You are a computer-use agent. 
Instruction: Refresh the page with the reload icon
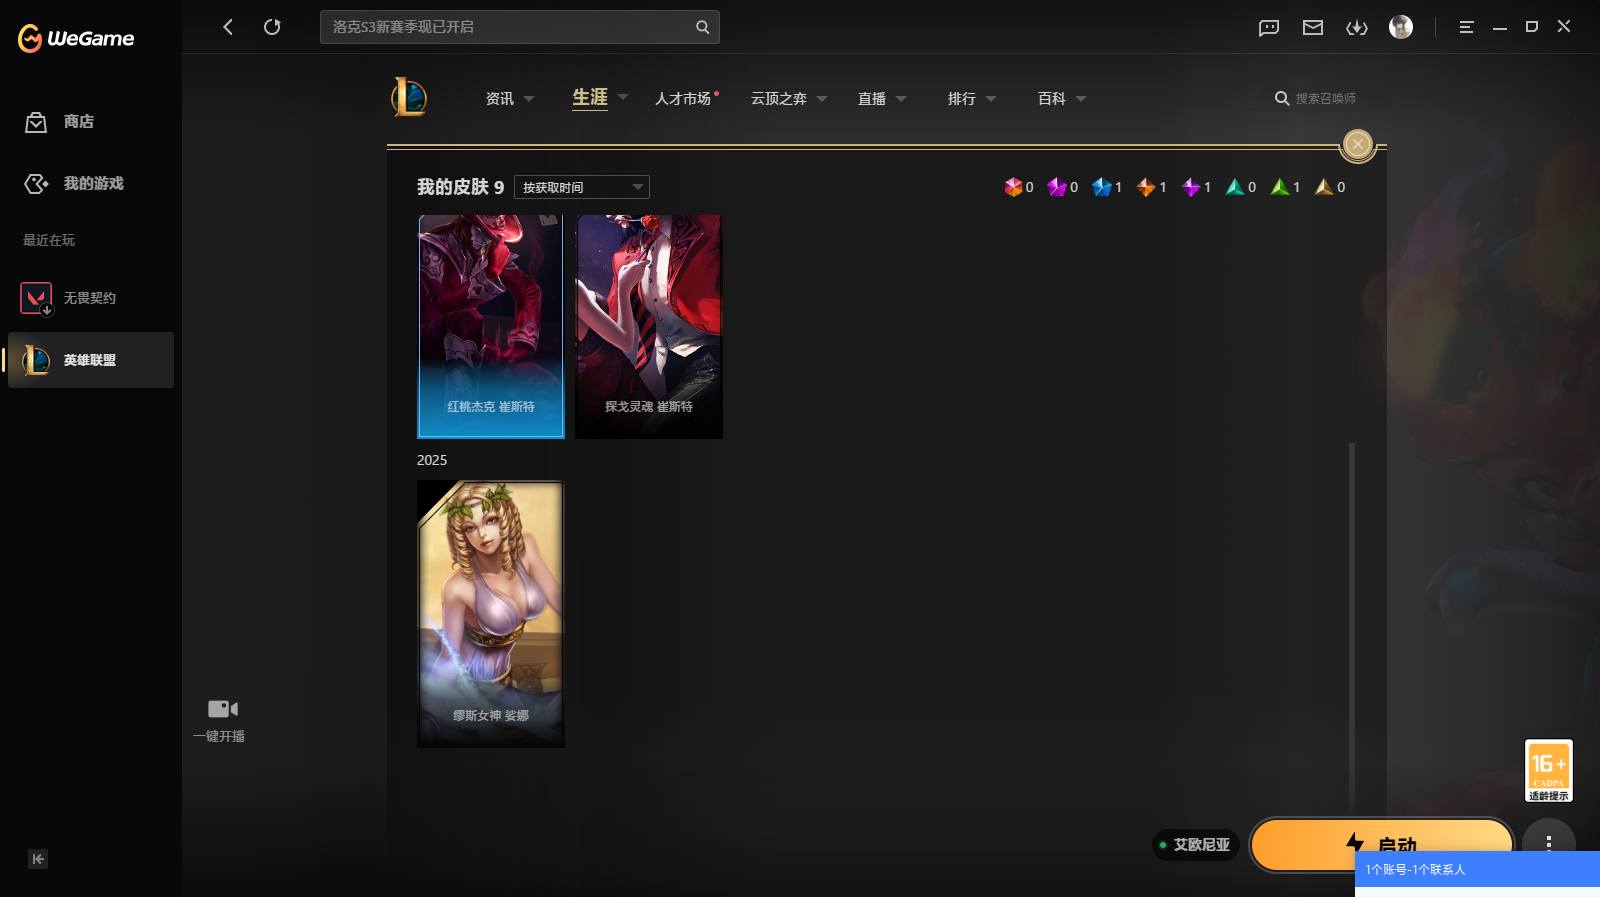tap(272, 27)
